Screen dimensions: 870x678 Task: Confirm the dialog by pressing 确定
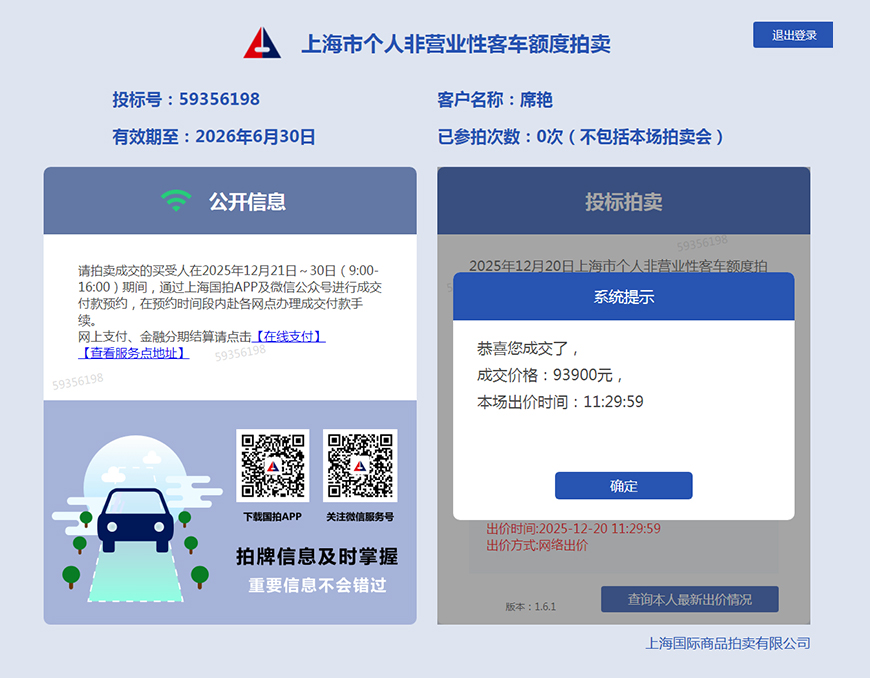[x=623, y=486]
